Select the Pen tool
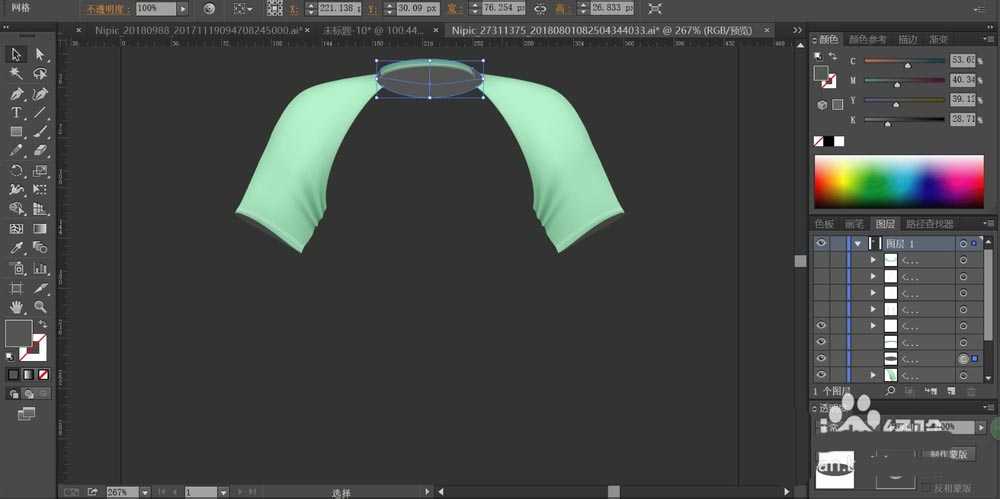Screen dimensions: 1000x499 click(x=17, y=93)
